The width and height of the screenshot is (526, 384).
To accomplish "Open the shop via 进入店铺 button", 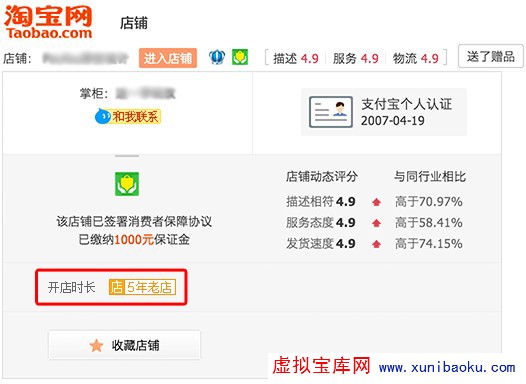I will pos(168,58).
